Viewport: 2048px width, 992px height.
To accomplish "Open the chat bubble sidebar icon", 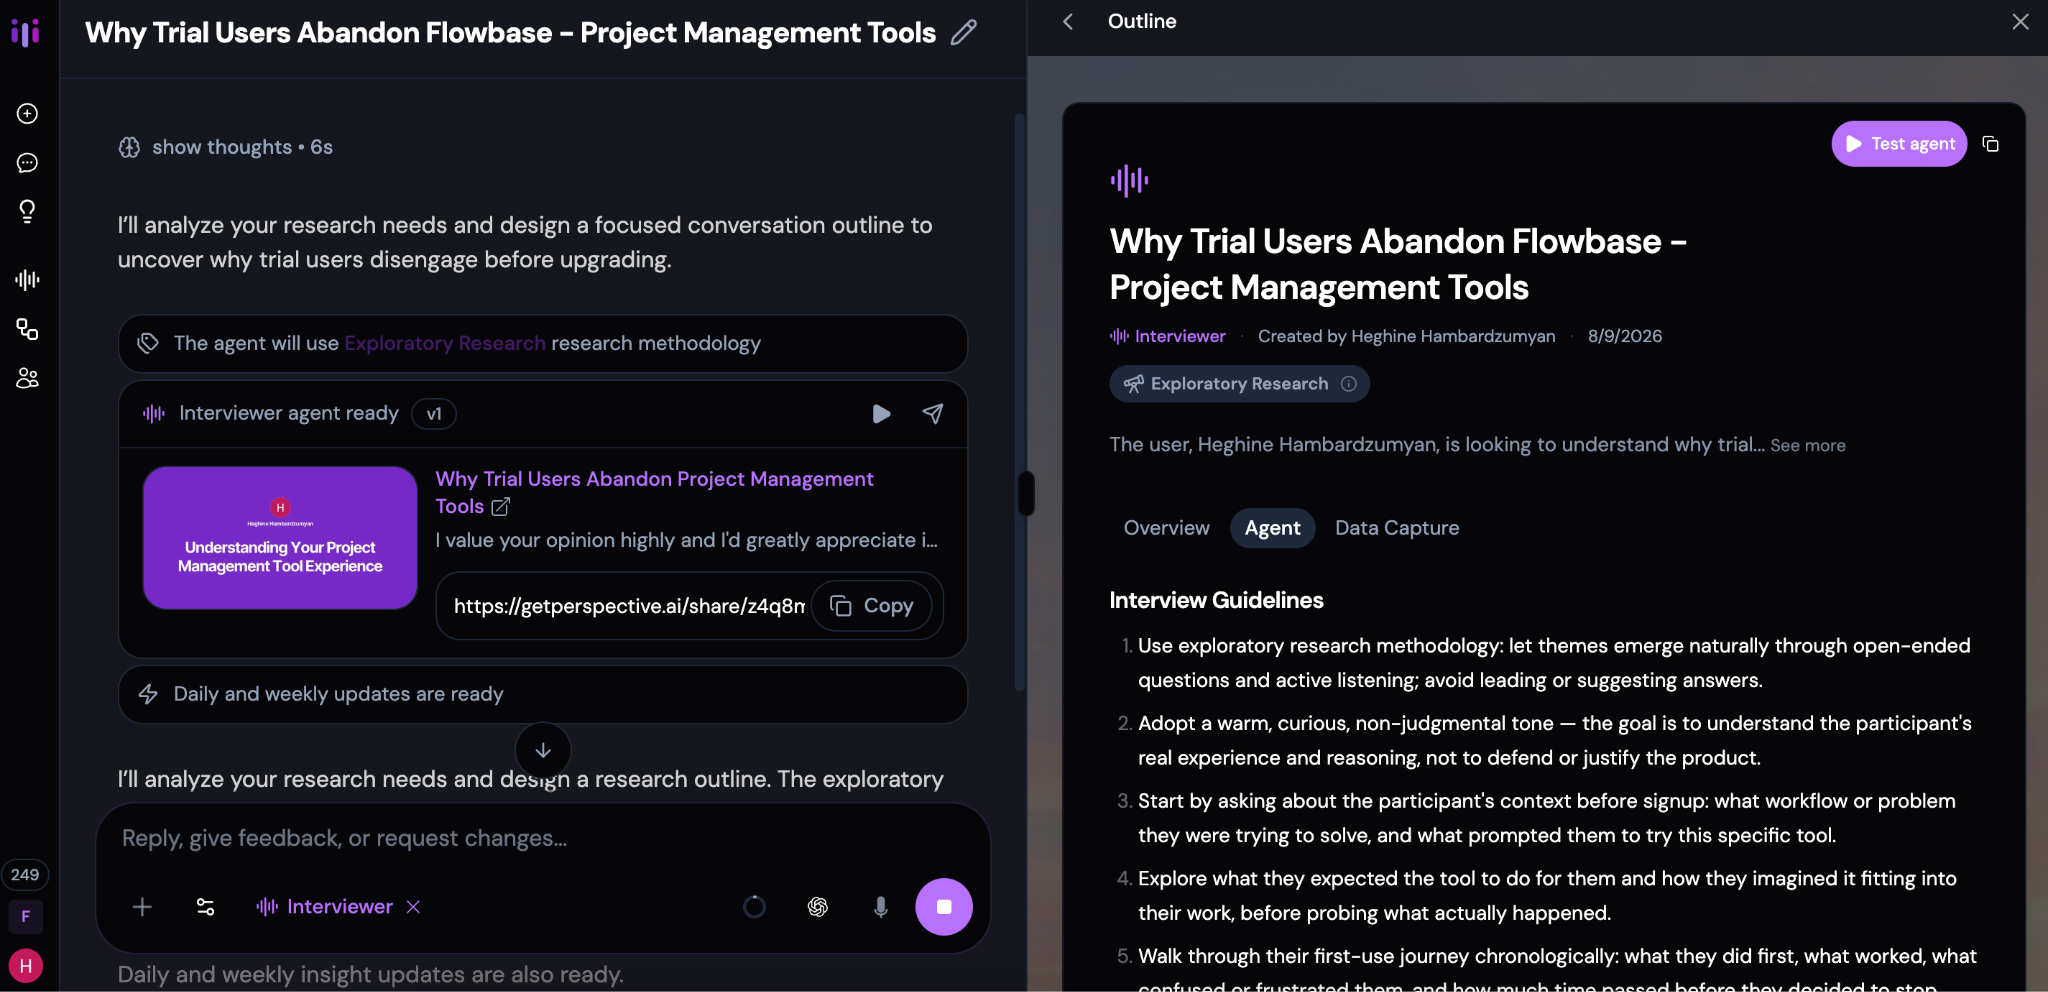I will pyautogui.click(x=27, y=163).
